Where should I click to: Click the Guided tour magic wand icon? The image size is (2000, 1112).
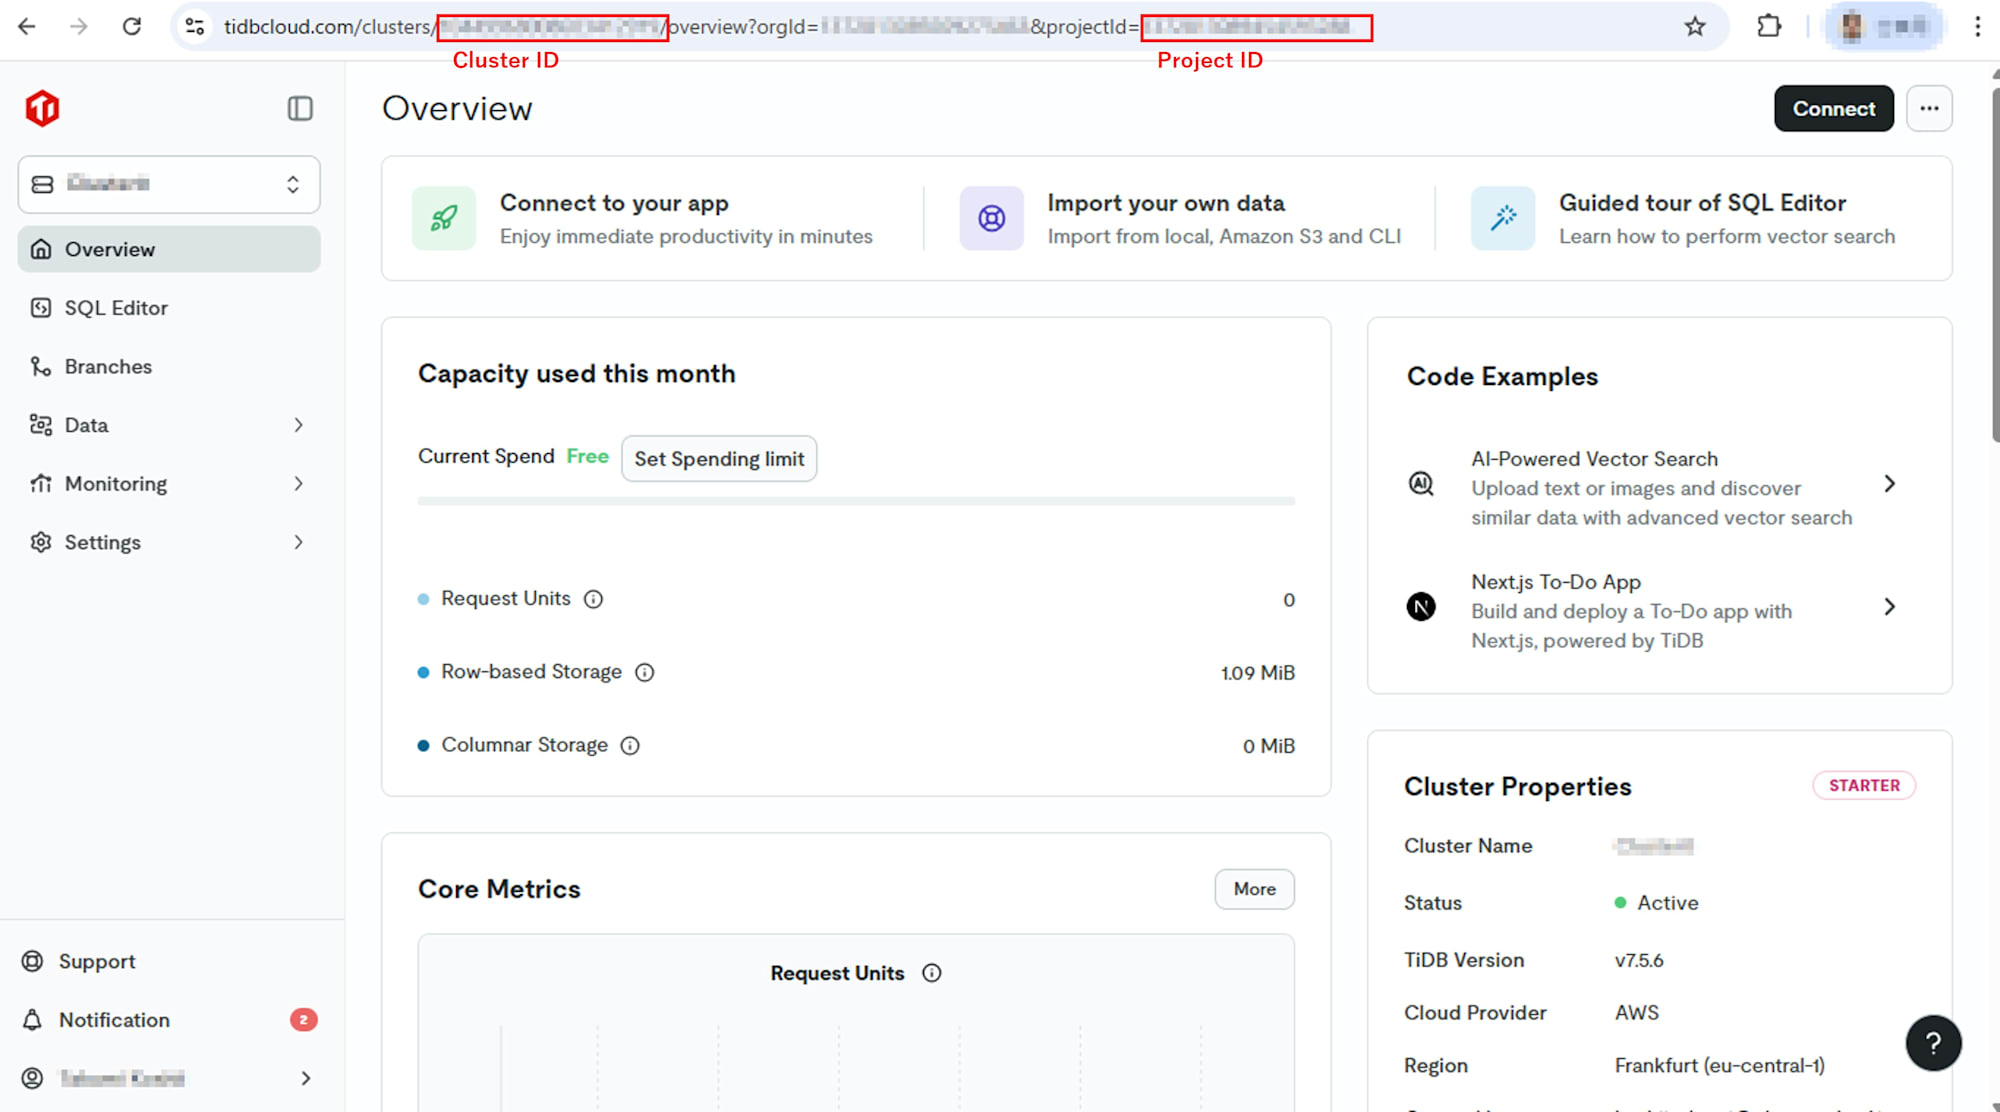(1503, 218)
